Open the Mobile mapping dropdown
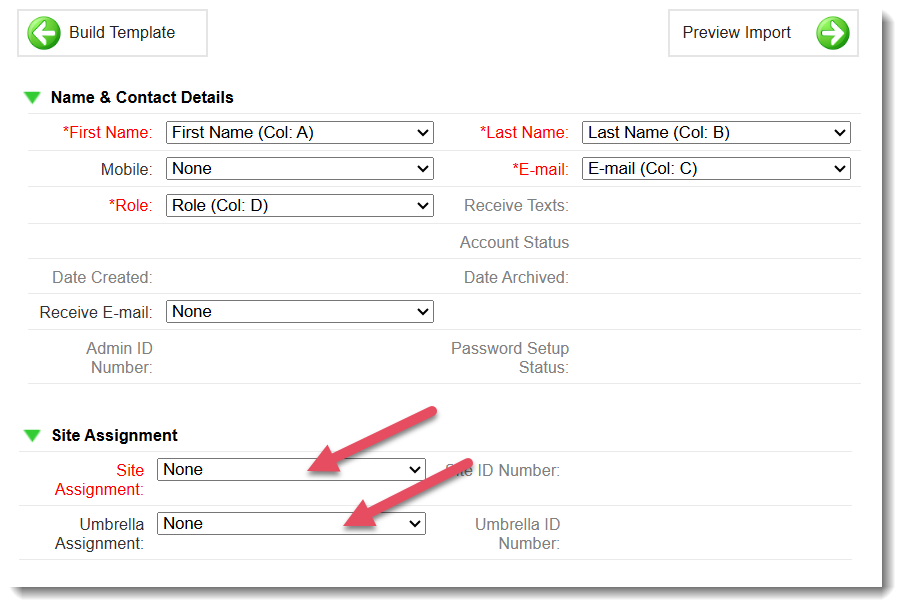The width and height of the screenshot is (905, 610). [x=300, y=169]
